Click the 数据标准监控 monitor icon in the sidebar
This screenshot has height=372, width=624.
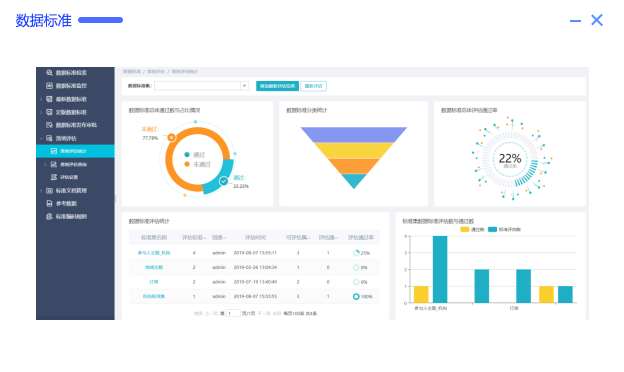click(x=49, y=86)
